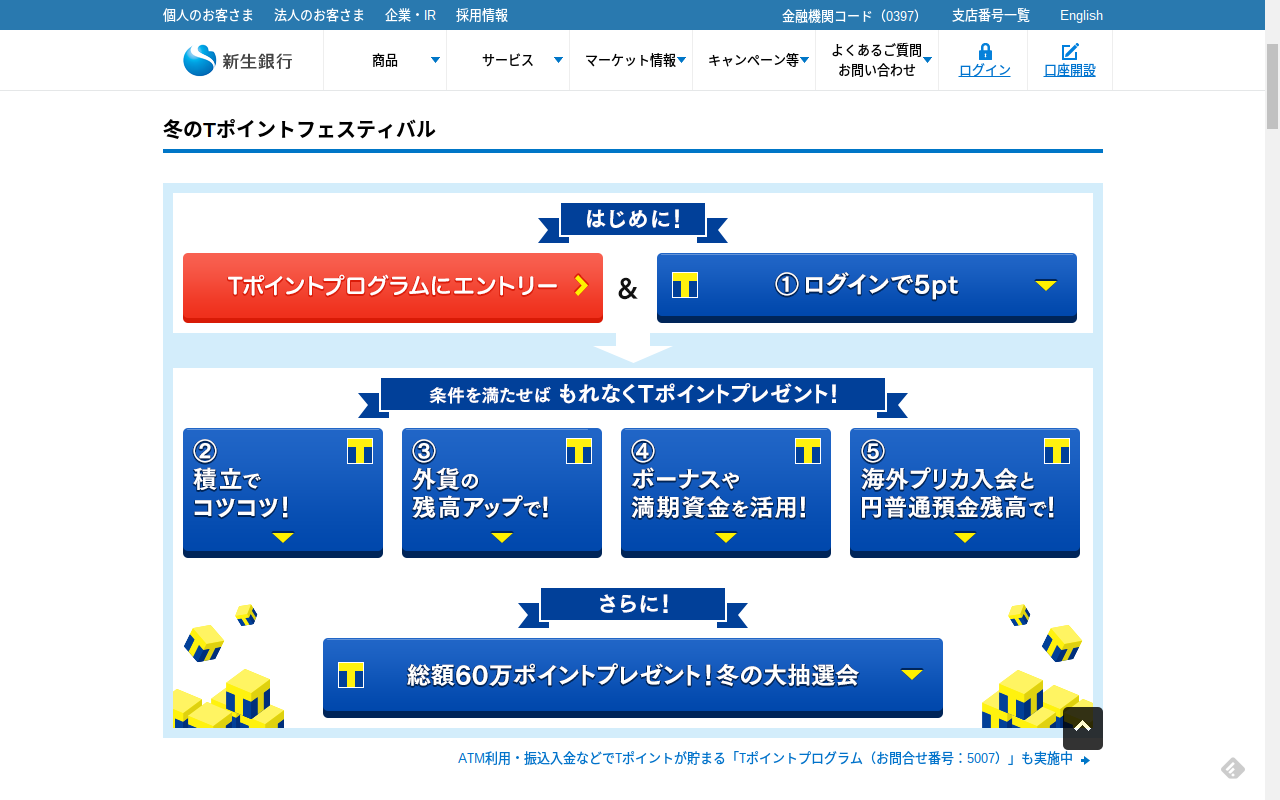
Task: Click the scroll-to-top arrow button
Action: [1083, 728]
